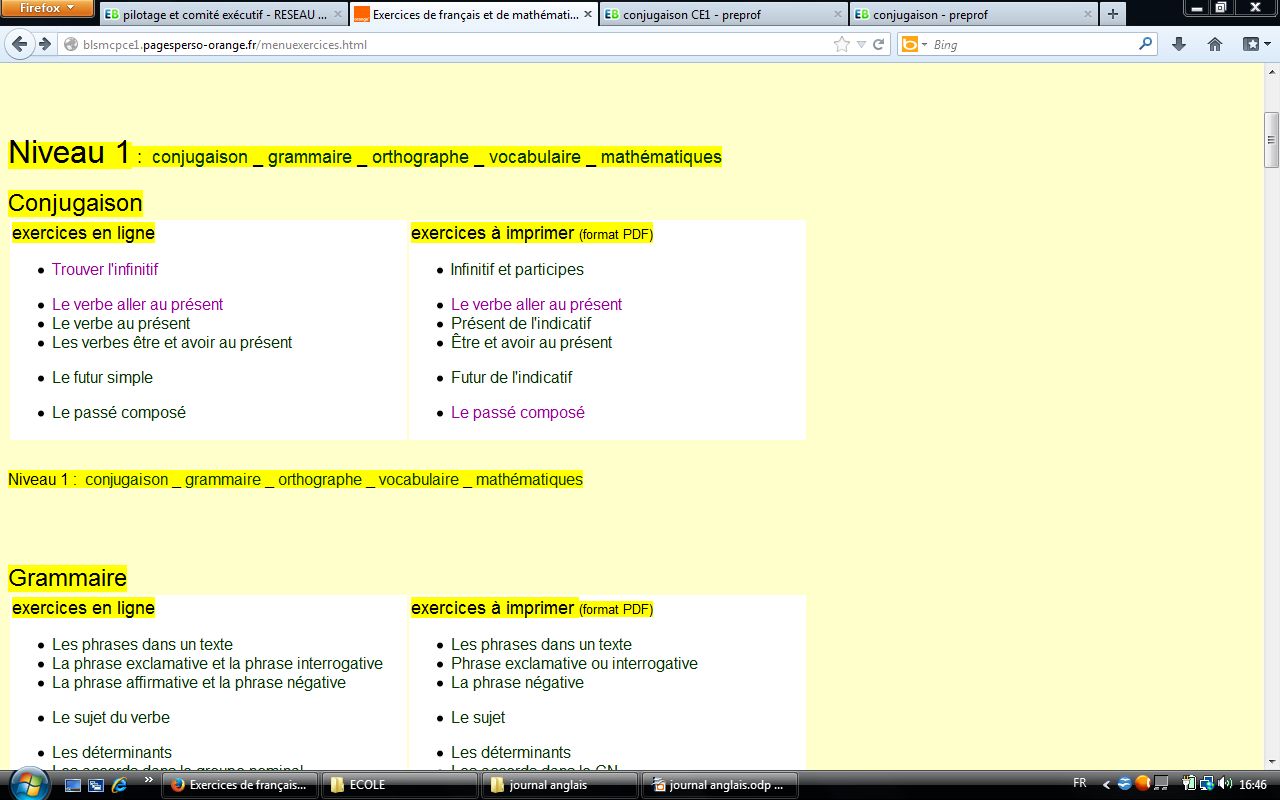Go back using the browser back arrow

pyautogui.click(x=20, y=44)
